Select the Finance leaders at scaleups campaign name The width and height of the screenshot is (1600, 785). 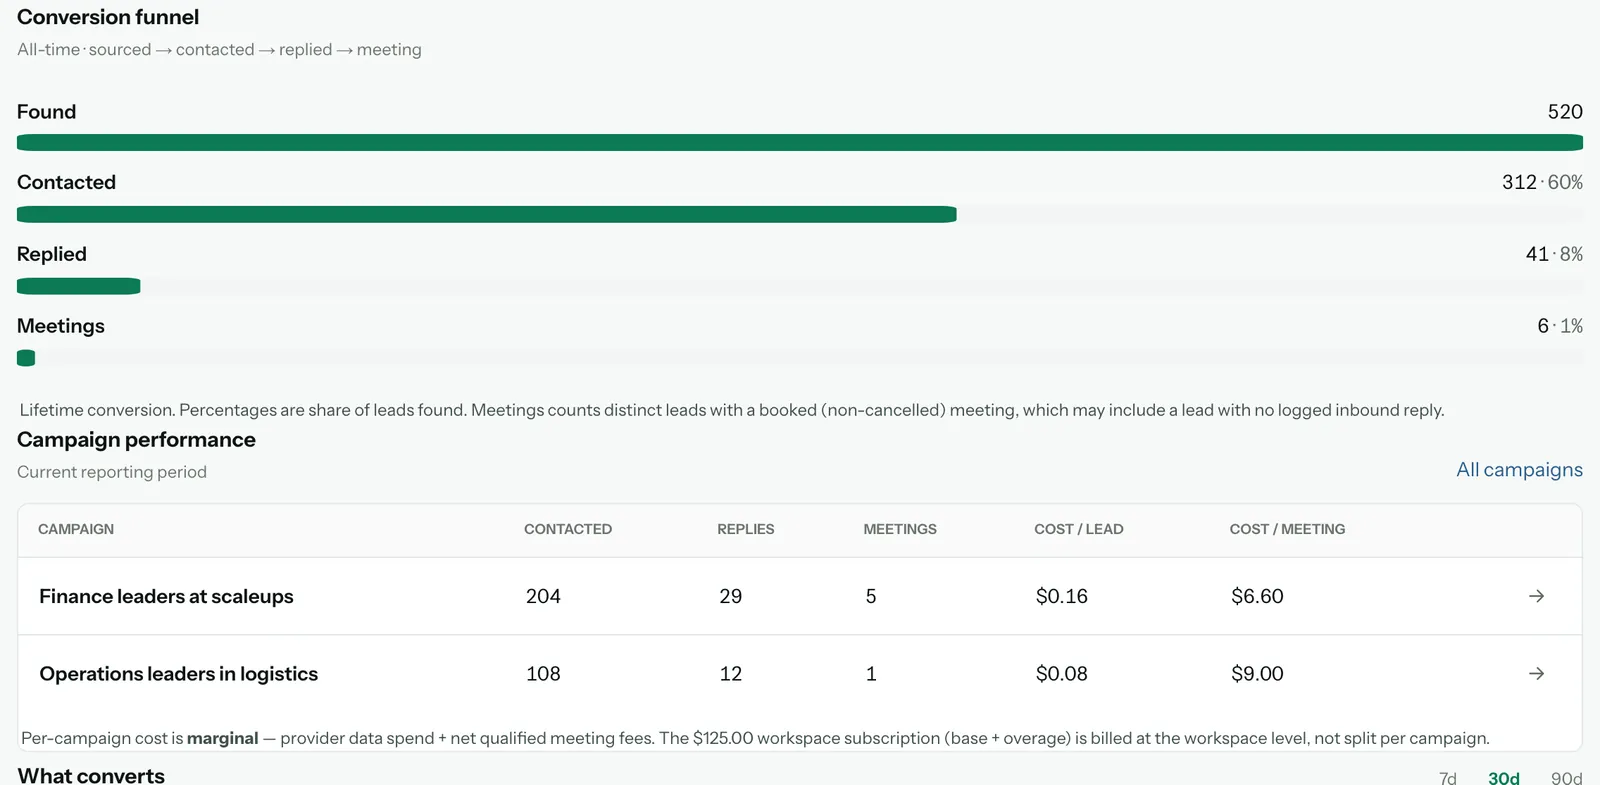coord(166,596)
